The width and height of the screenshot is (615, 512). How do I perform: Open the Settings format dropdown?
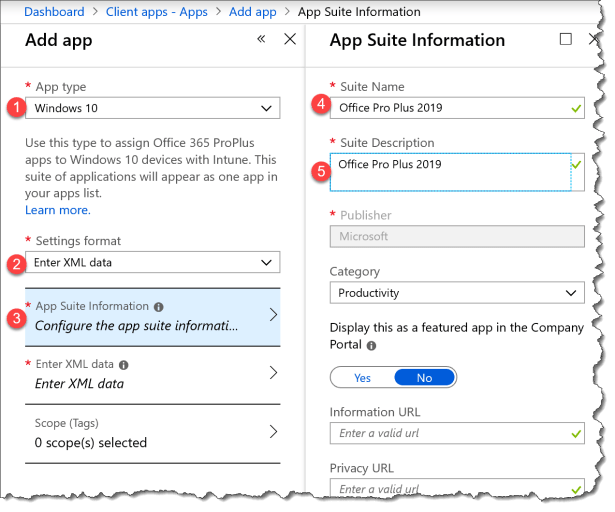point(153,262)
